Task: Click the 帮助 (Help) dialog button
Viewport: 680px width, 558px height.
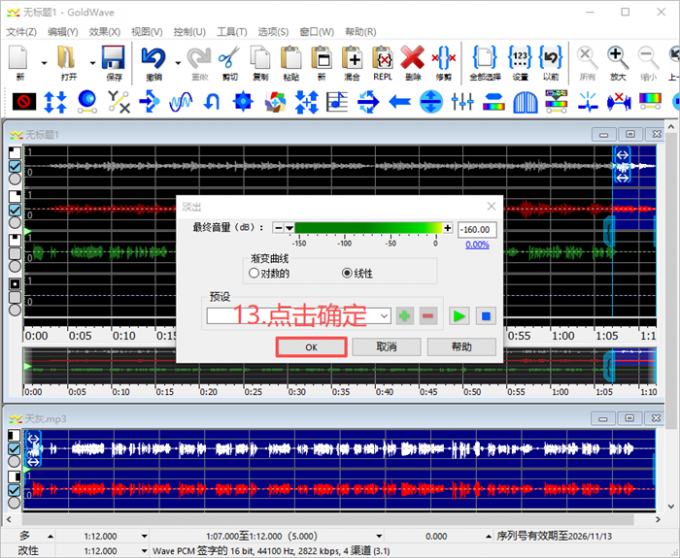Action: pyautogui.click(x=461, y=347)
